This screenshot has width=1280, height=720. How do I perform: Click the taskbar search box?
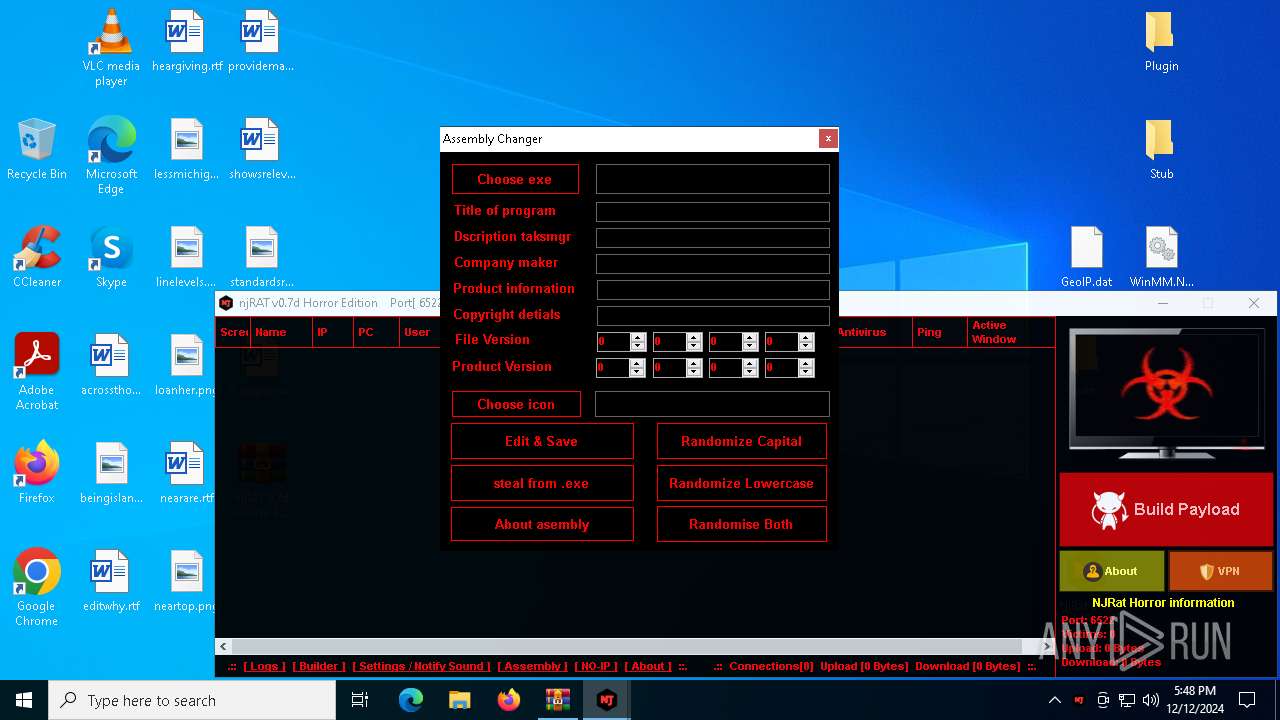(x=192, y=700)
